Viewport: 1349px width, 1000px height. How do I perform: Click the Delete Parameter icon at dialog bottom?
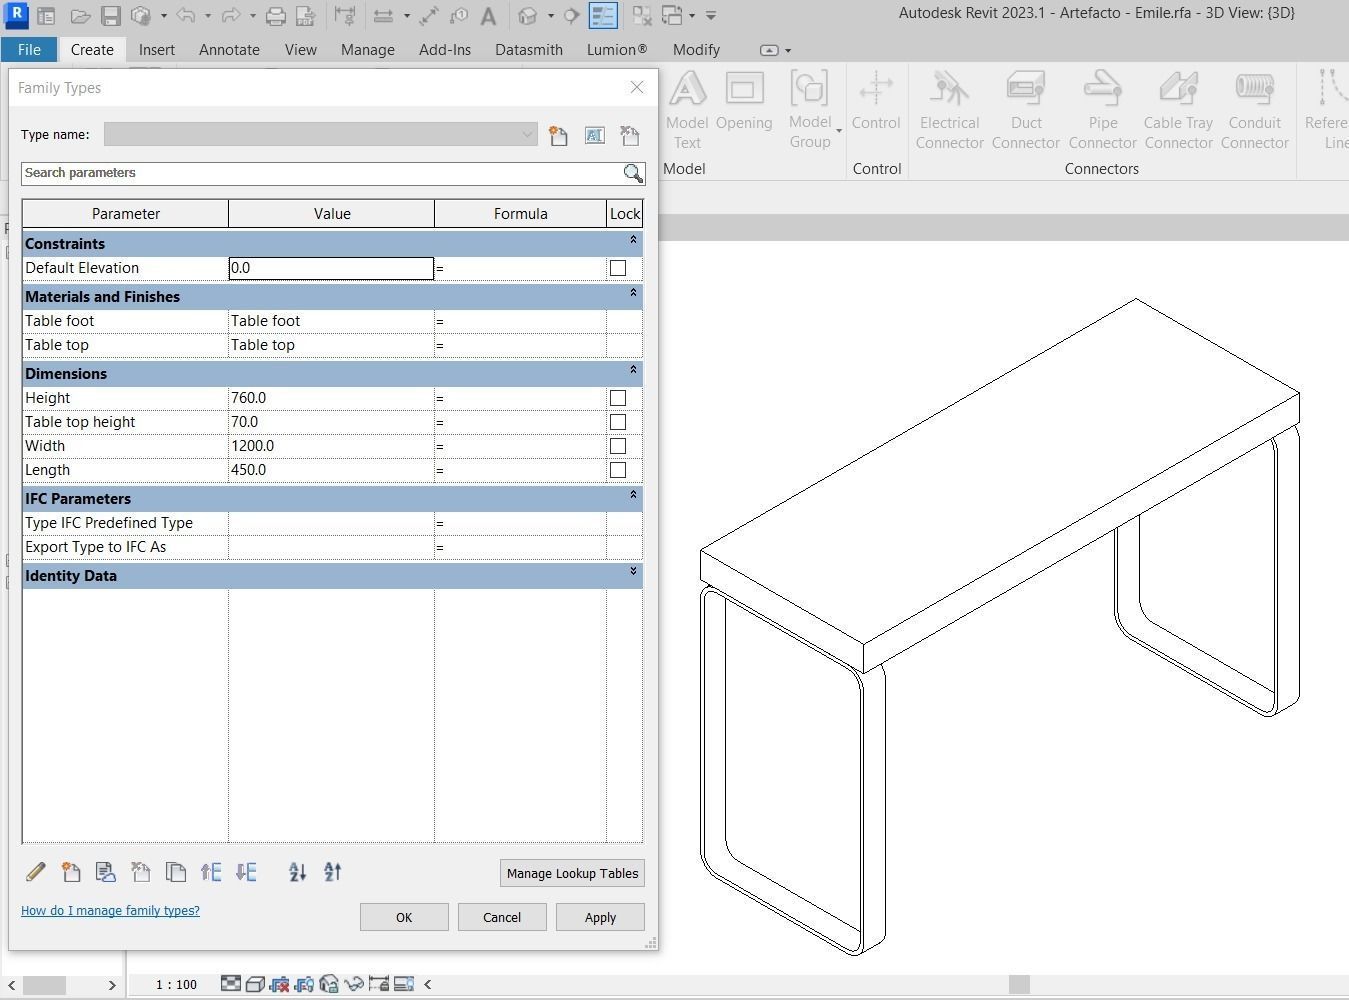[x=140, y=872]
